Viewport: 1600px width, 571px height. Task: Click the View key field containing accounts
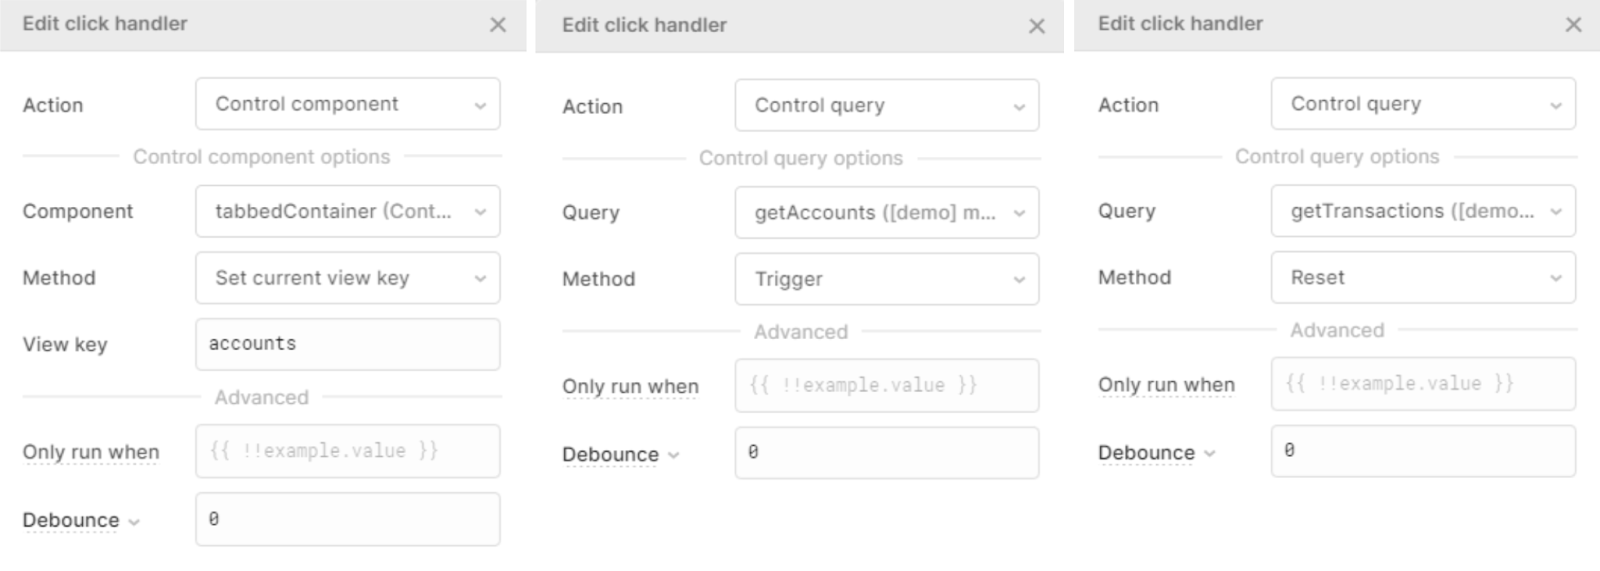click(x=347, y=344)
